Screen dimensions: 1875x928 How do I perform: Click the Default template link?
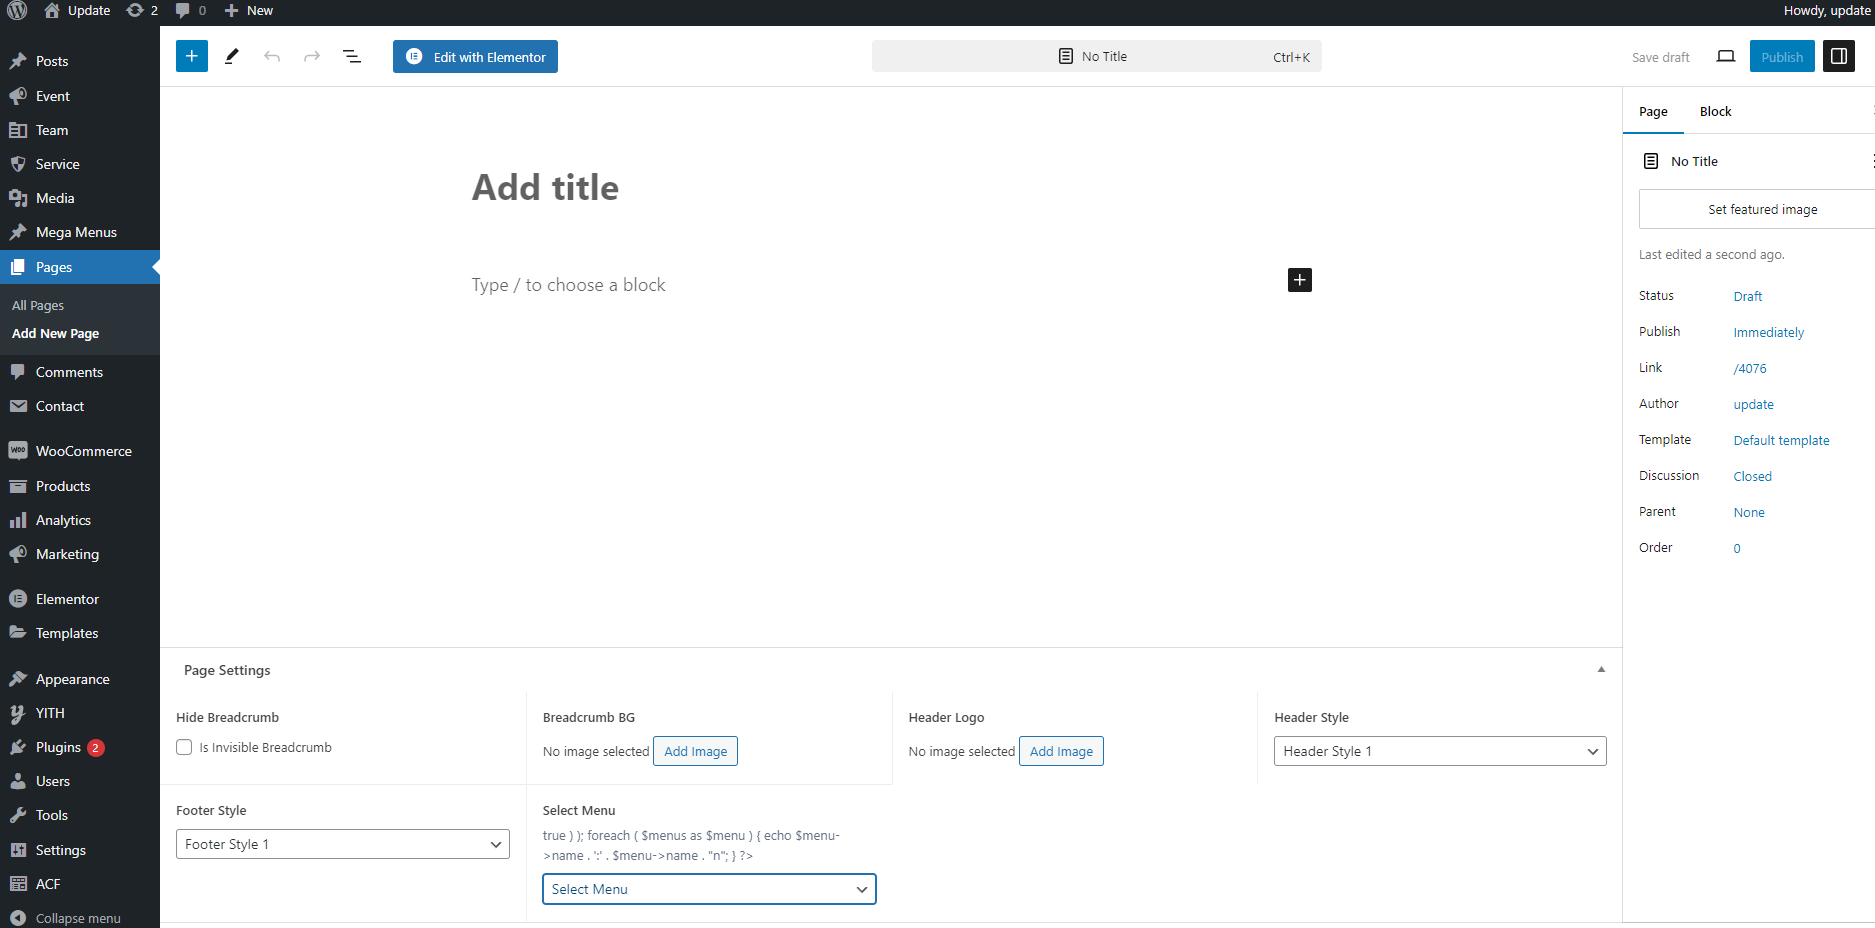tap(1781, 440)
